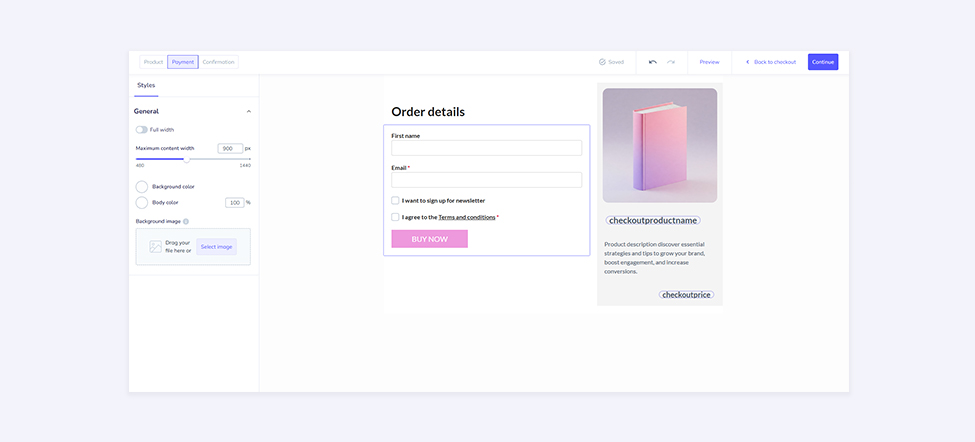
Task: Click the Preview link
Action: (x=709, y=62)
